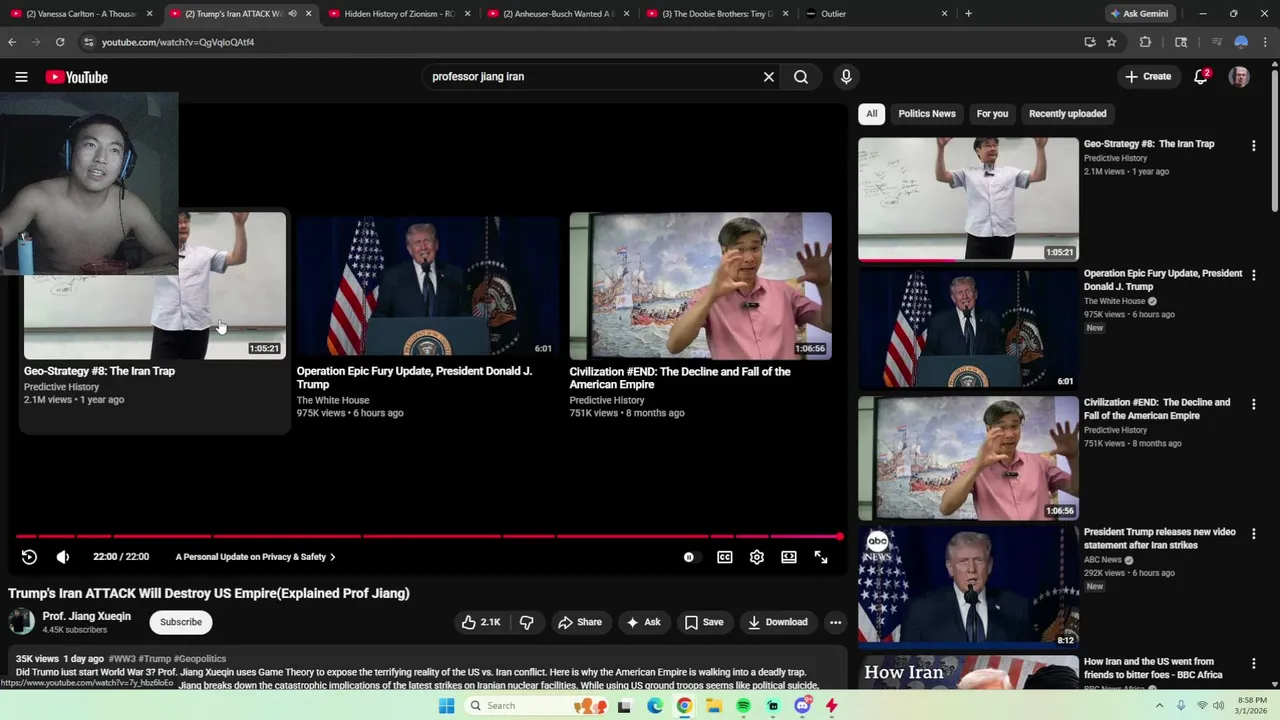Image resolution: width=1280 pixels, height=720 pixels.
Task: Open the Chrome three-dot menu
Action: 1266,42
